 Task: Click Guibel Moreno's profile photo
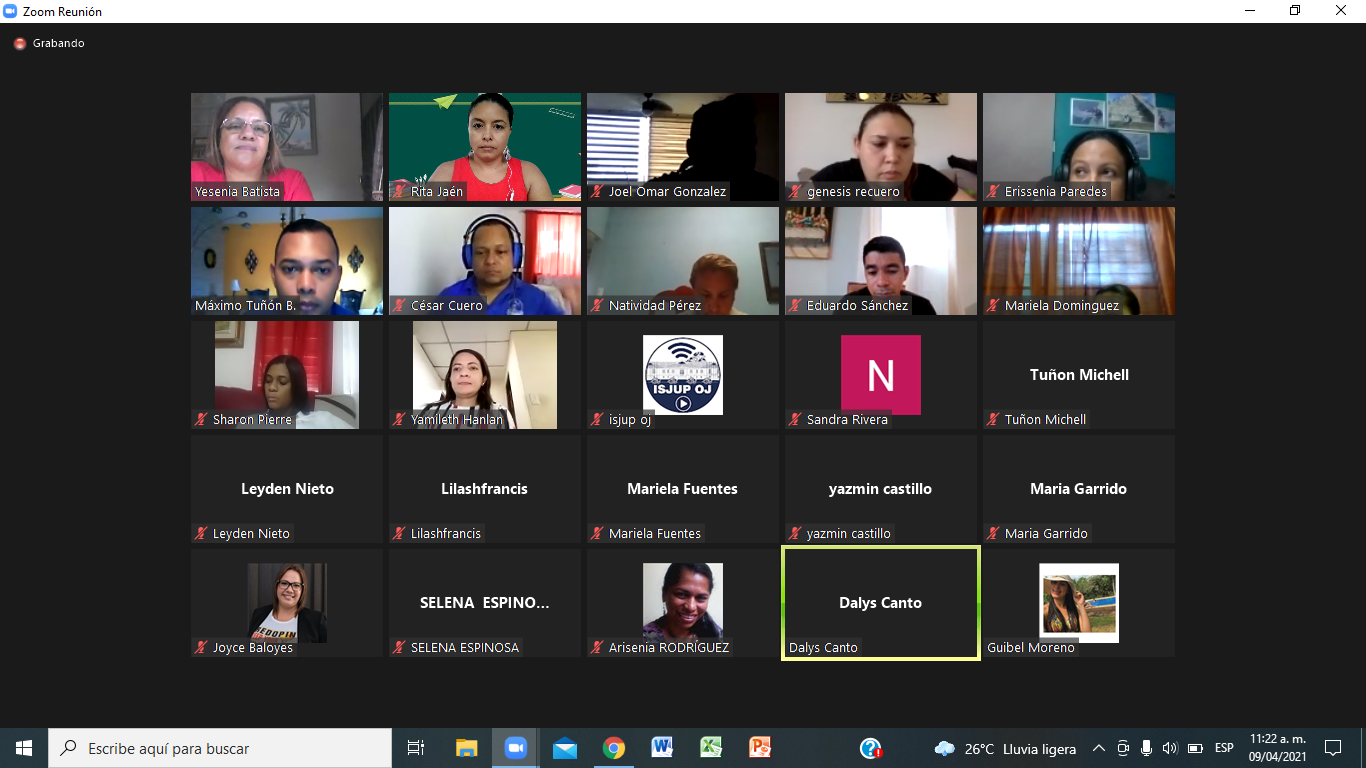[1079, 603]
